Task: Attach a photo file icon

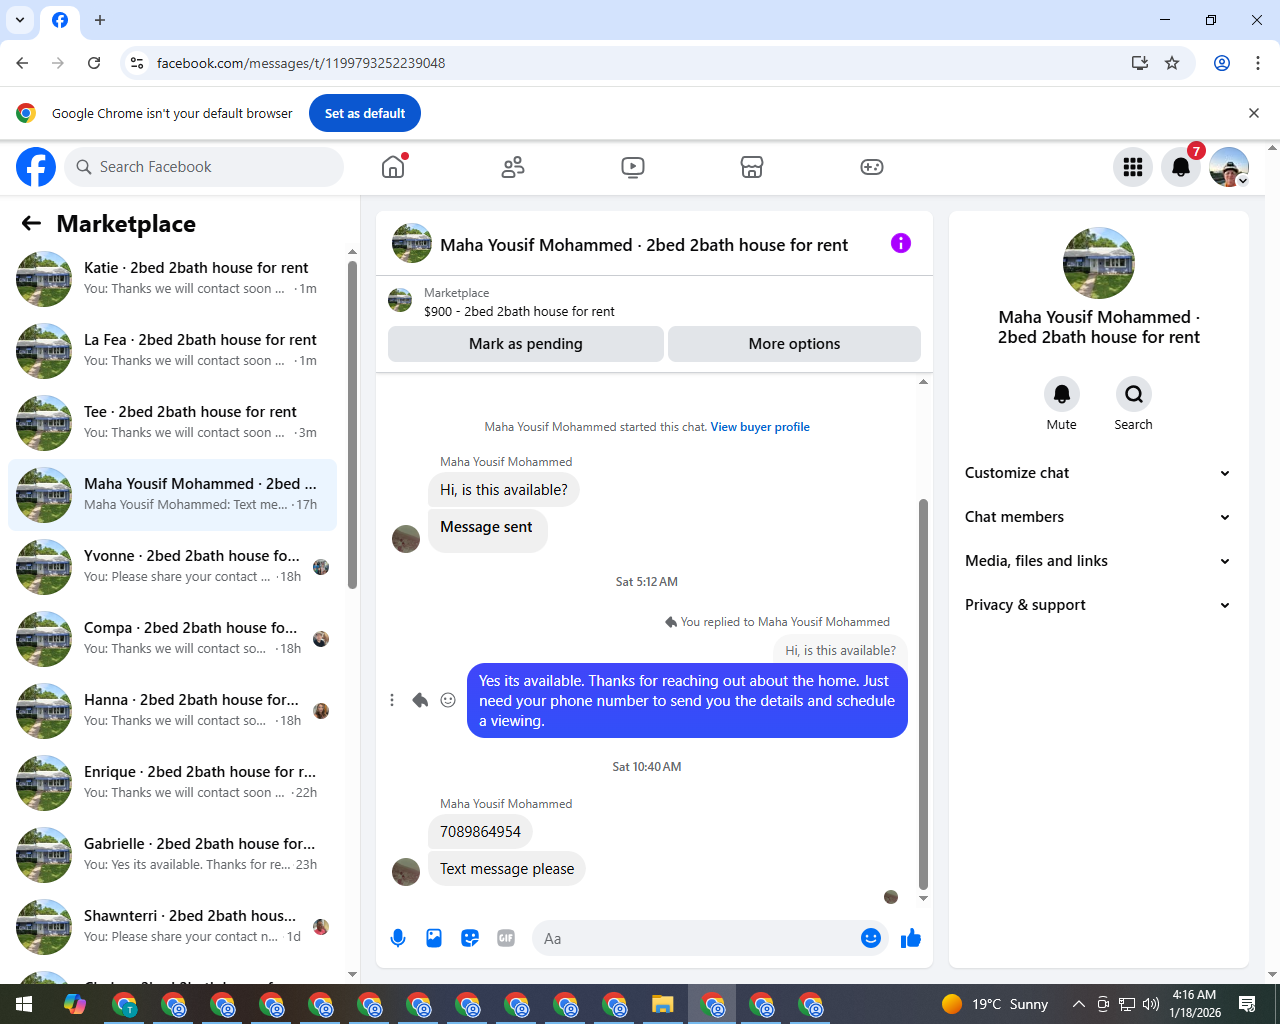Action: [434, 938]
